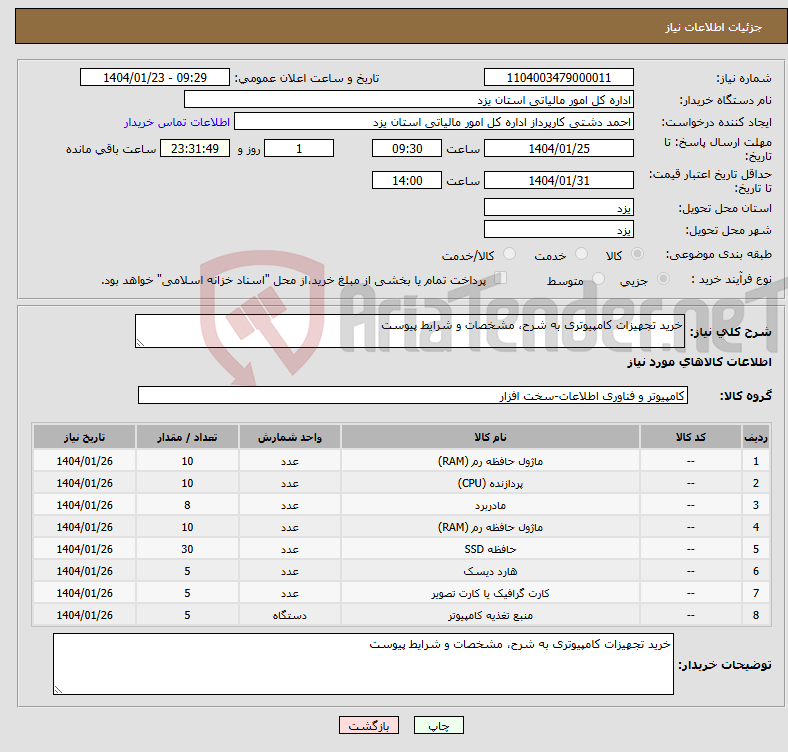
Task: Click the response deadline time 09:30
Action: 407,148
